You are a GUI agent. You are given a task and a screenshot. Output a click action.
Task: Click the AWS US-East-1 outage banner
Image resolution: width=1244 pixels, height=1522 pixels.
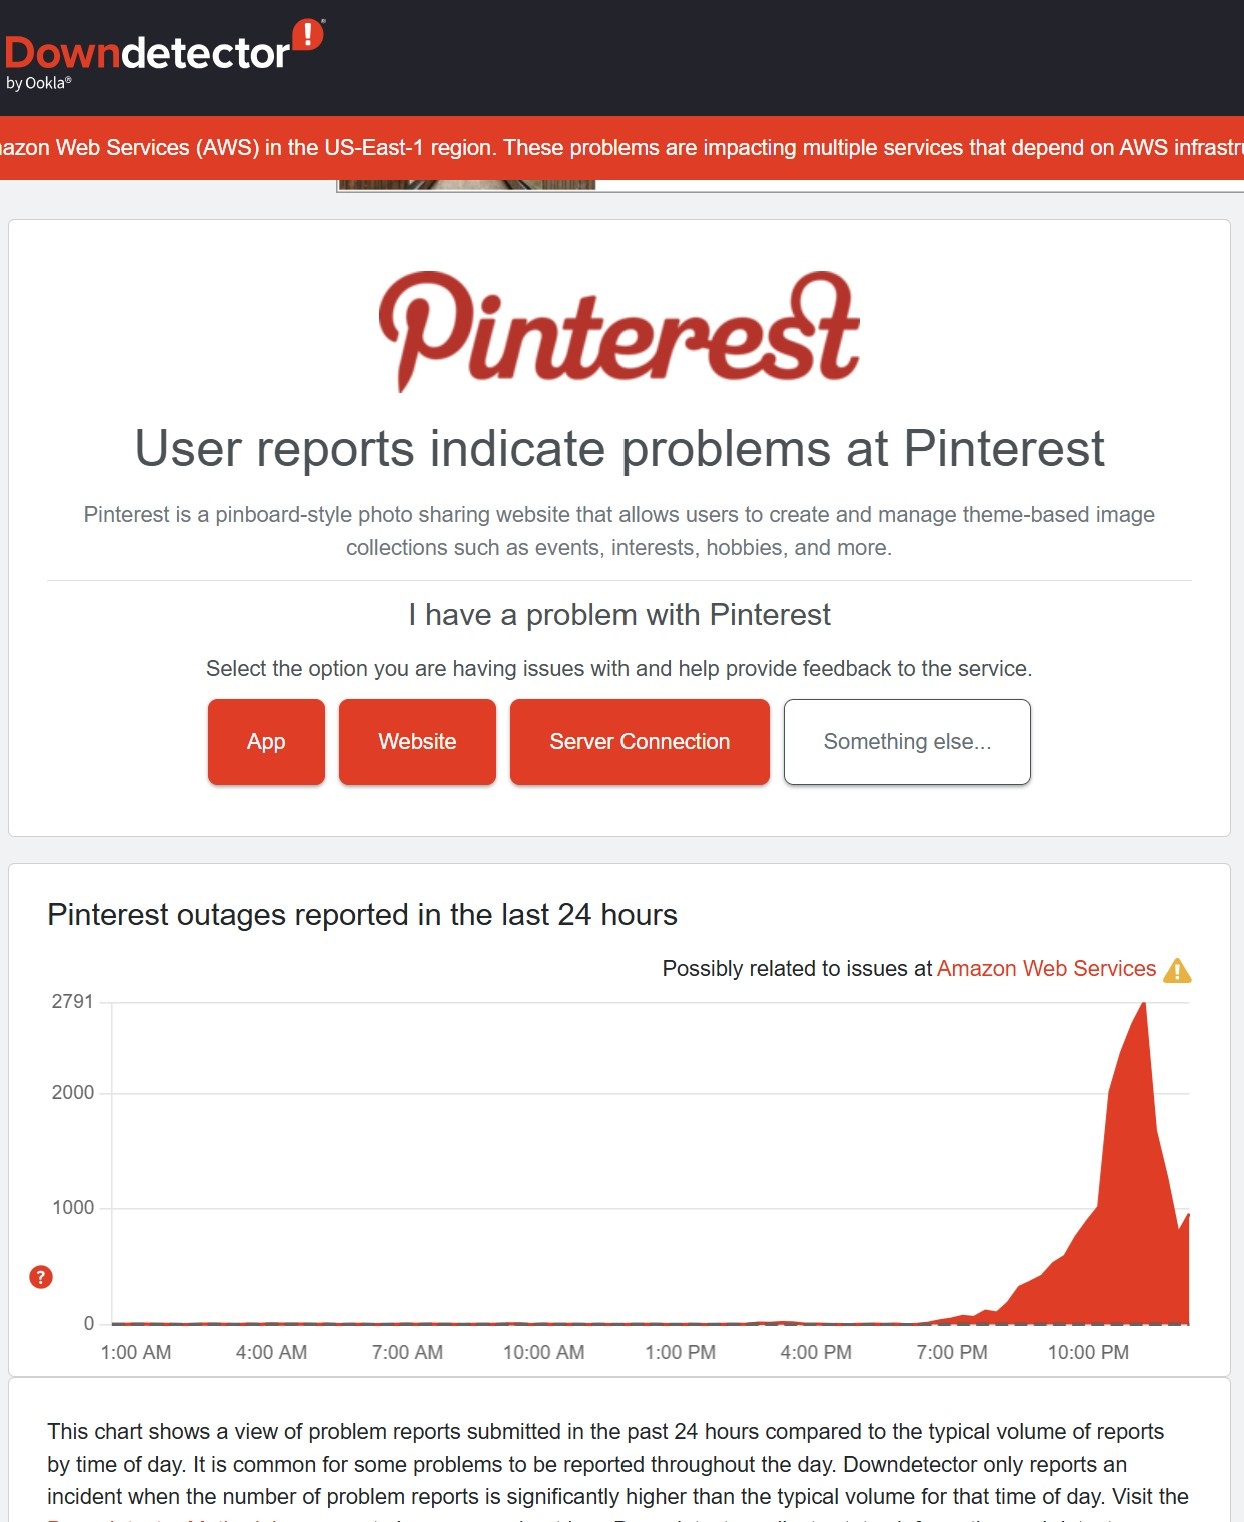tap(620, 147)
